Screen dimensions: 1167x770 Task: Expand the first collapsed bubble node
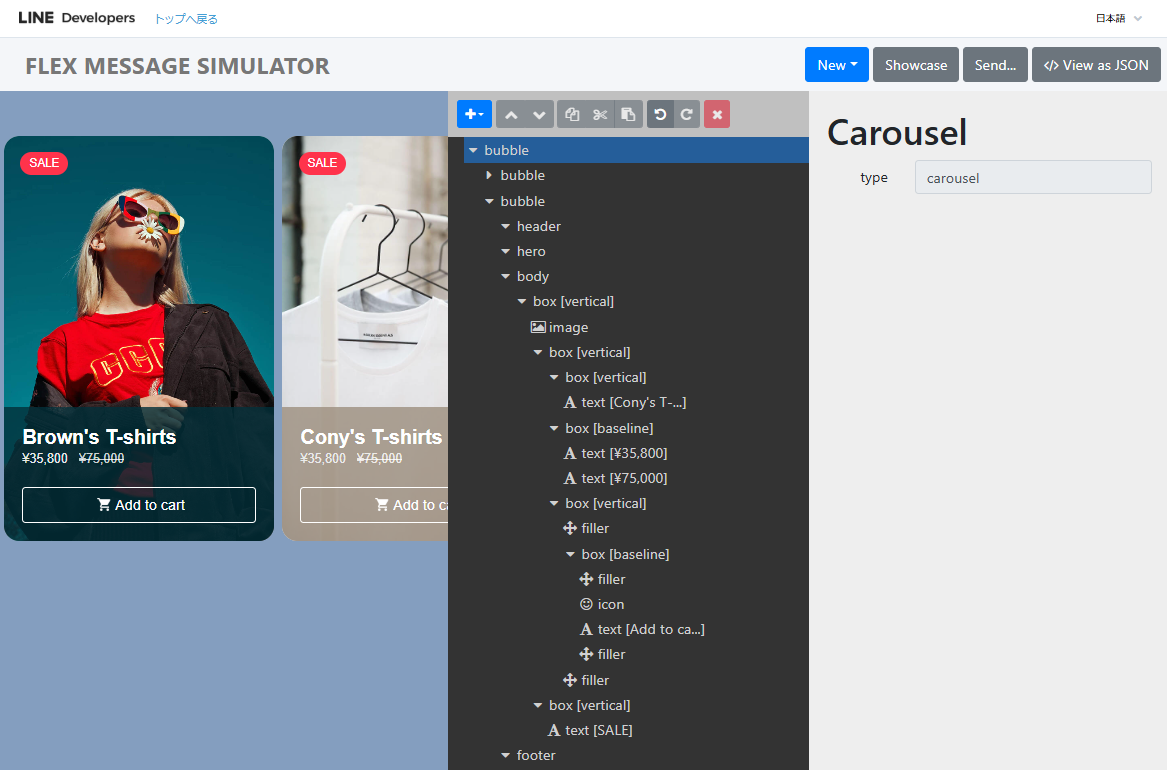pos(489,176)
